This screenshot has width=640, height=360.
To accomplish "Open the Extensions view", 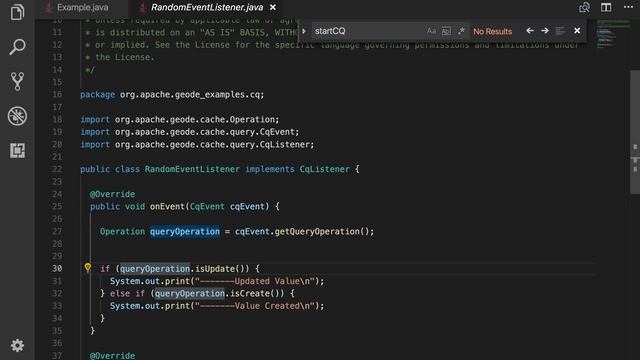I will pos(17,150).
